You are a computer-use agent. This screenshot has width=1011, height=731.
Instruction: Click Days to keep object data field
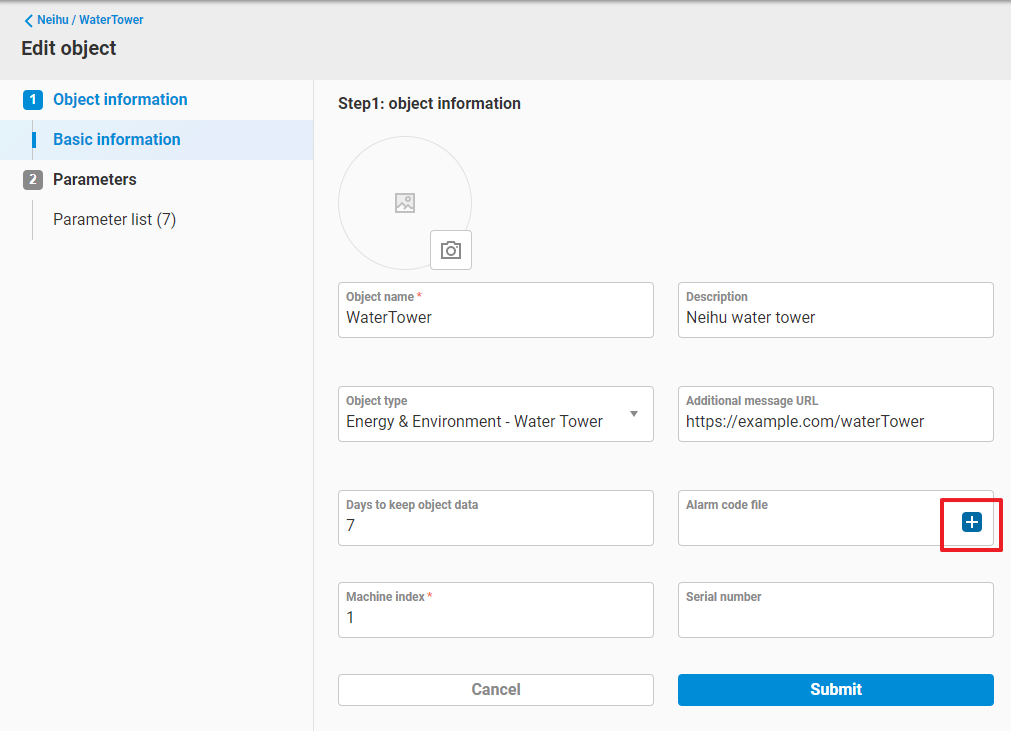coord(495,526)
